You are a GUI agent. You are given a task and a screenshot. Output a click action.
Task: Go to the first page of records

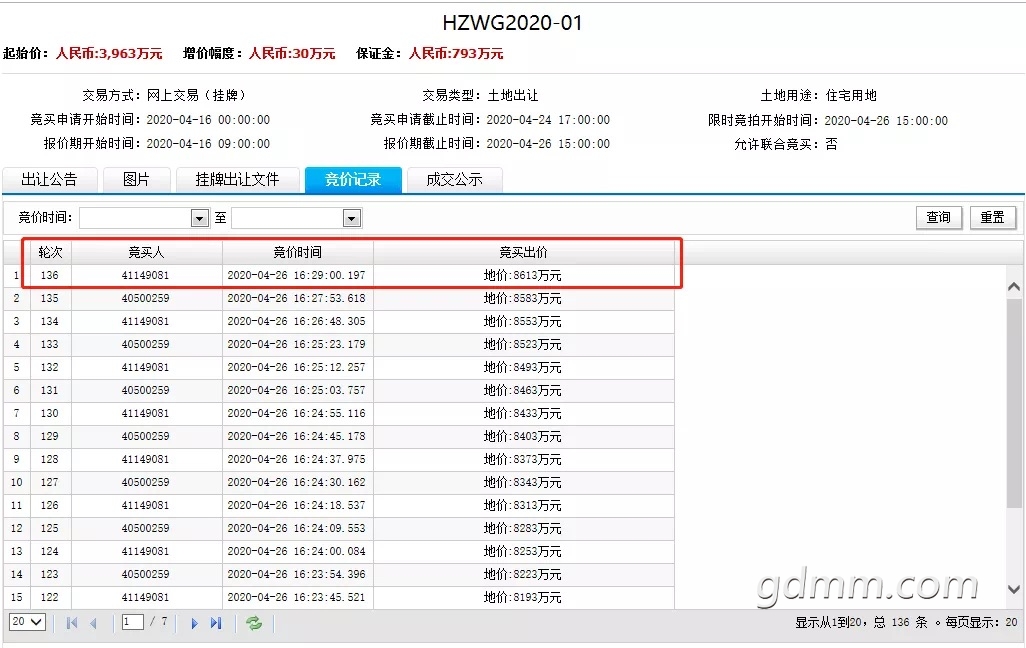[72, 622]
